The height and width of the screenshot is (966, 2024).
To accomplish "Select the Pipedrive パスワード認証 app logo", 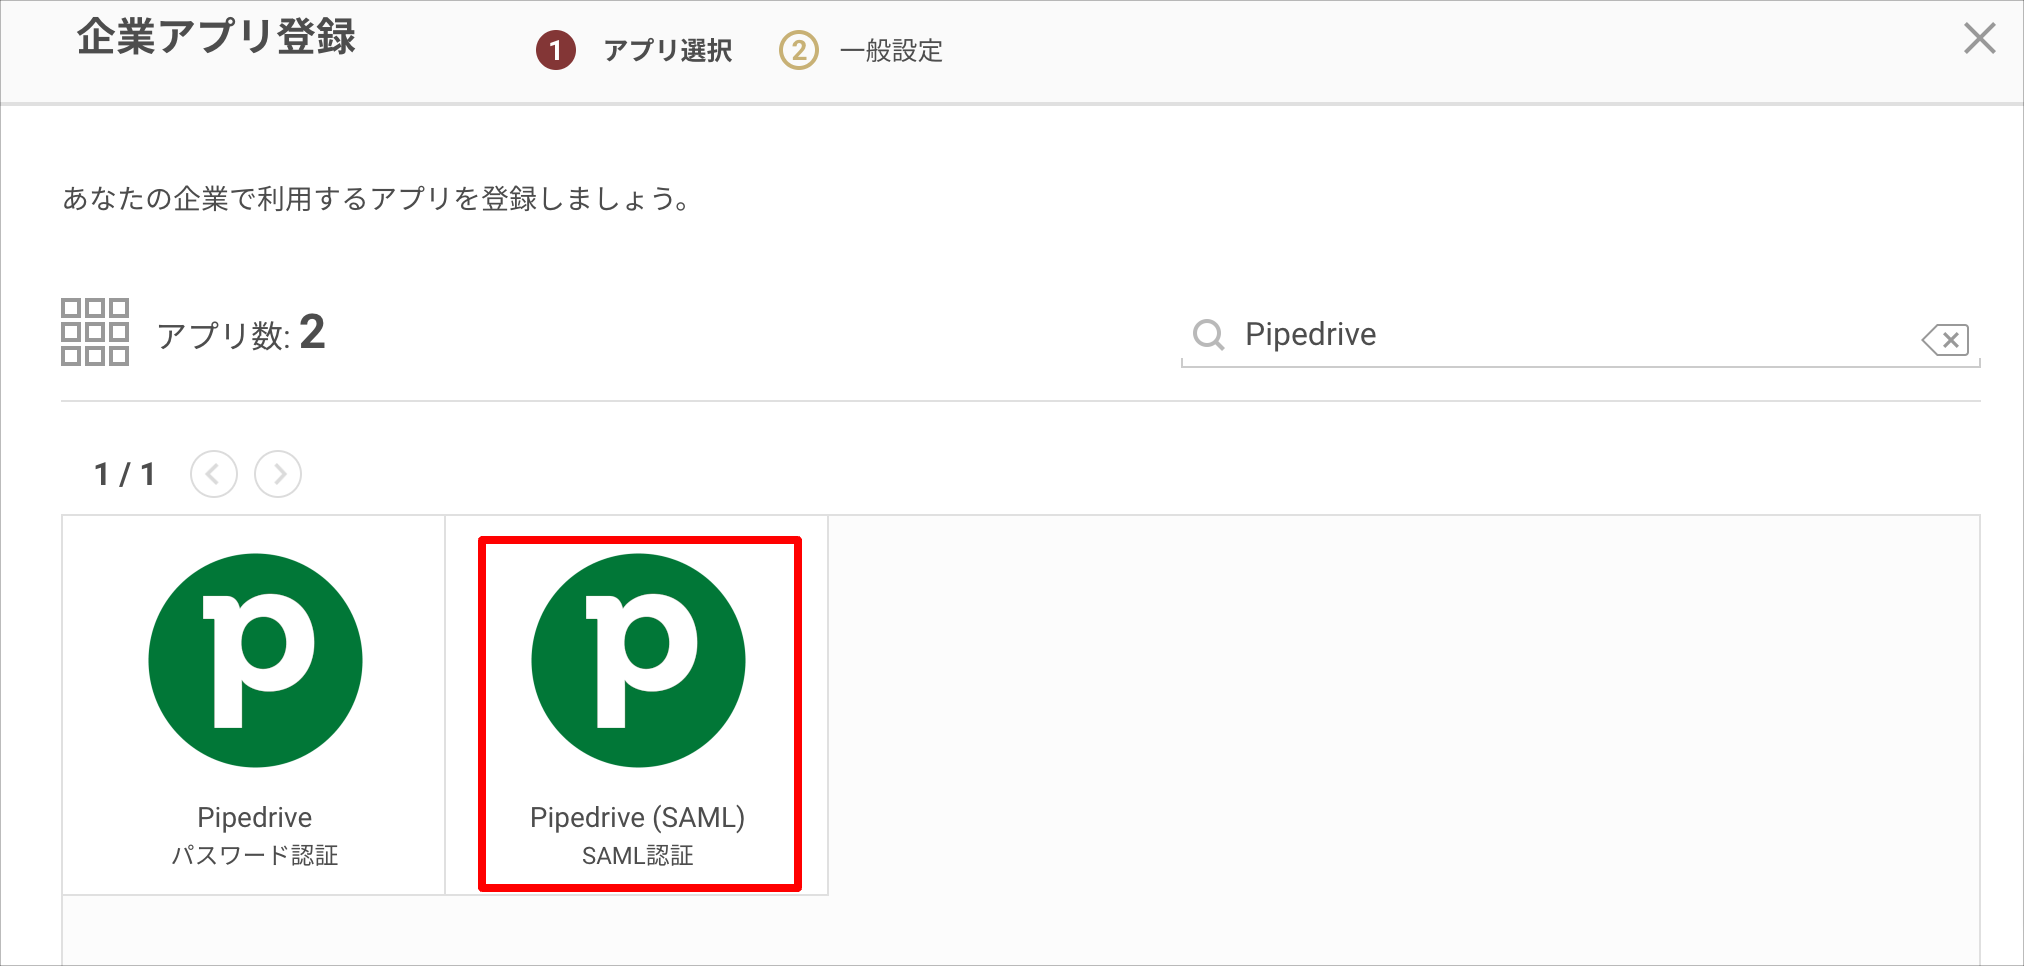I will coord(255,660).
